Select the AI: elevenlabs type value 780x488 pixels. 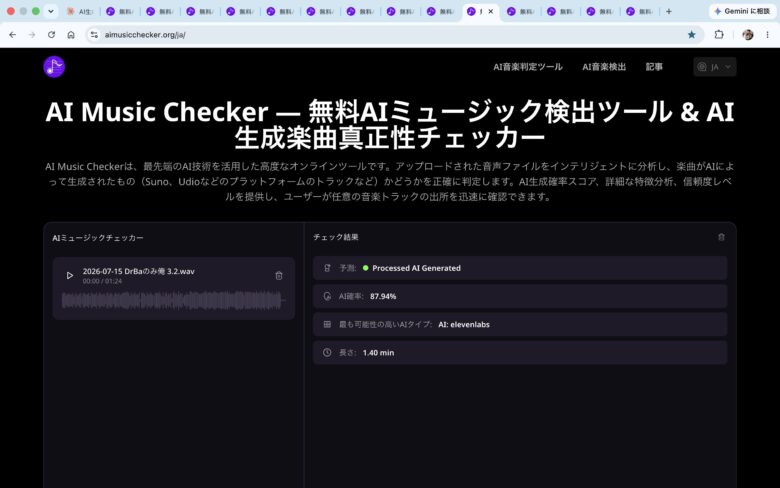(464, 324)
